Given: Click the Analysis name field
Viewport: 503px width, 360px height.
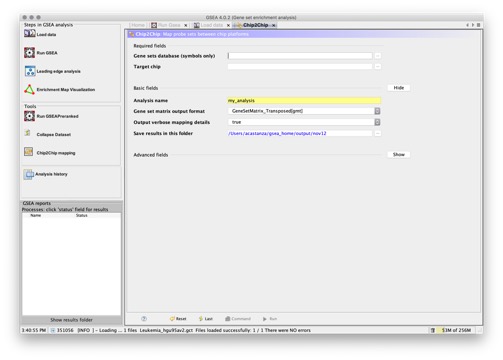Looking at the screenshot, I should pyautogui.click(x=304, y=100).
